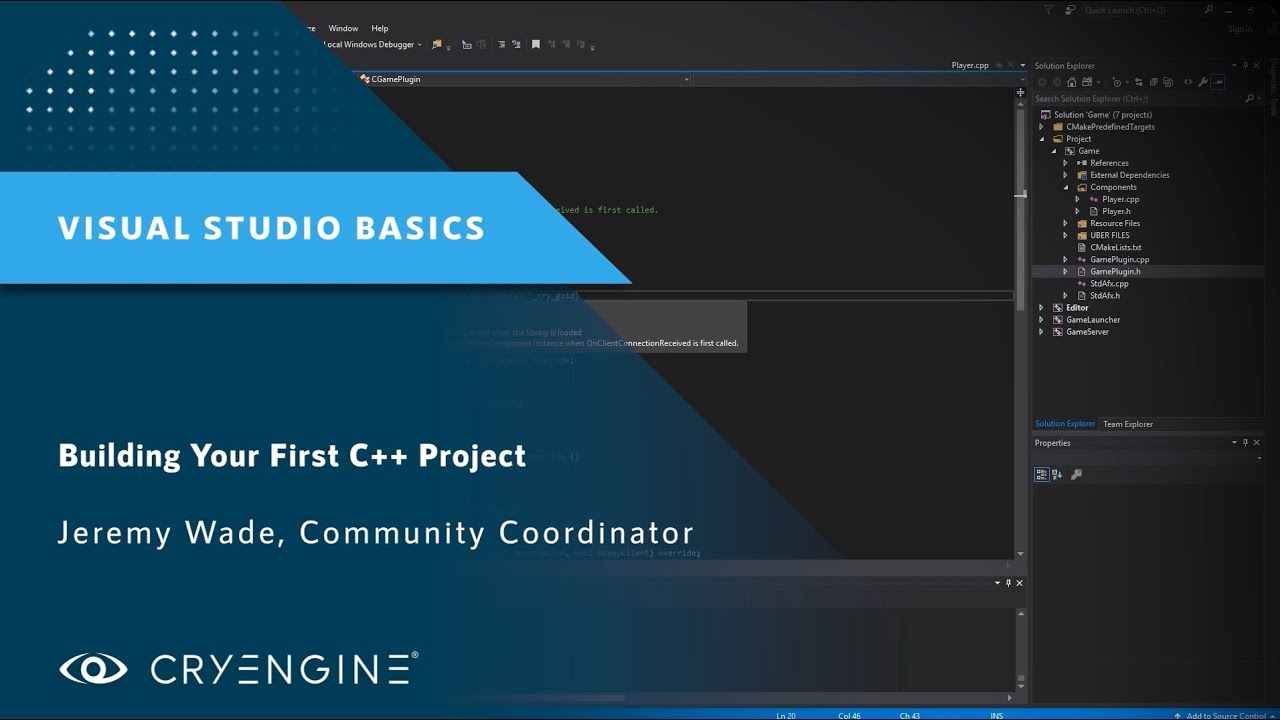Click the wrench Properties icon in Solution Explorer
This screenshot has width=1280, height=720.
(x=1203, y=82)
